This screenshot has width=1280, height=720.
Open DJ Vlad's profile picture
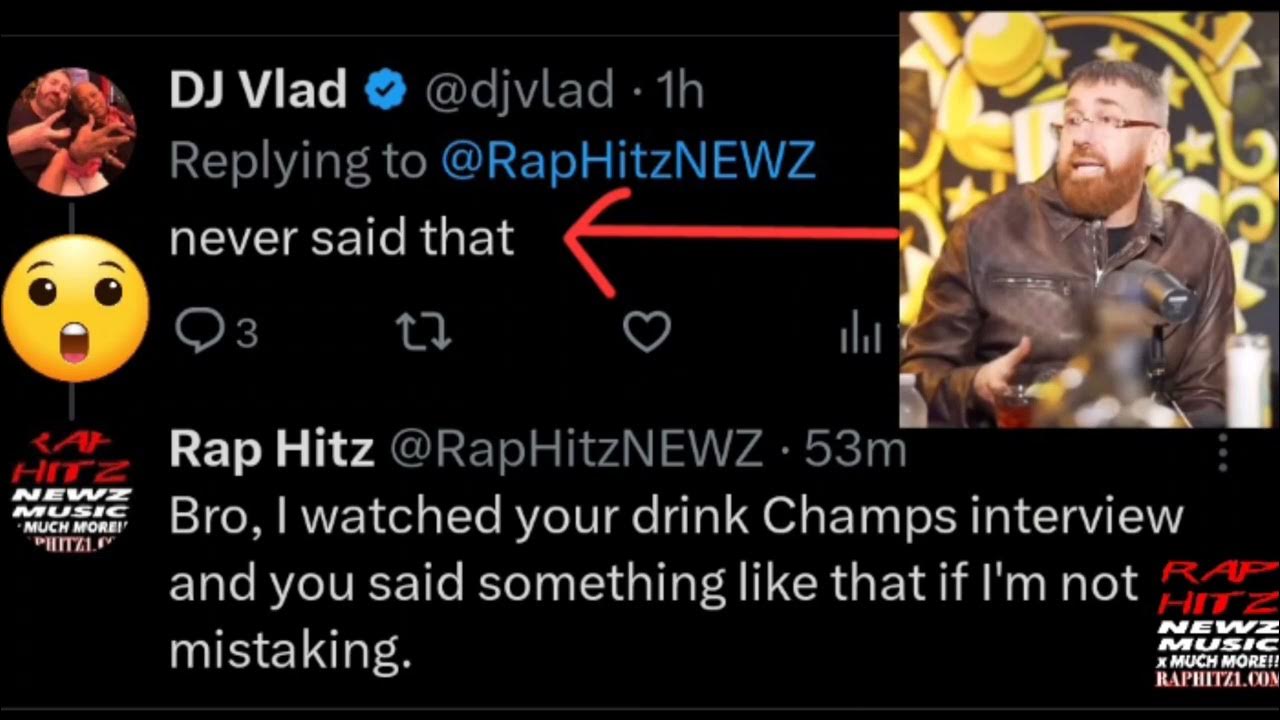pyautogui.click(x=71, y=131)
